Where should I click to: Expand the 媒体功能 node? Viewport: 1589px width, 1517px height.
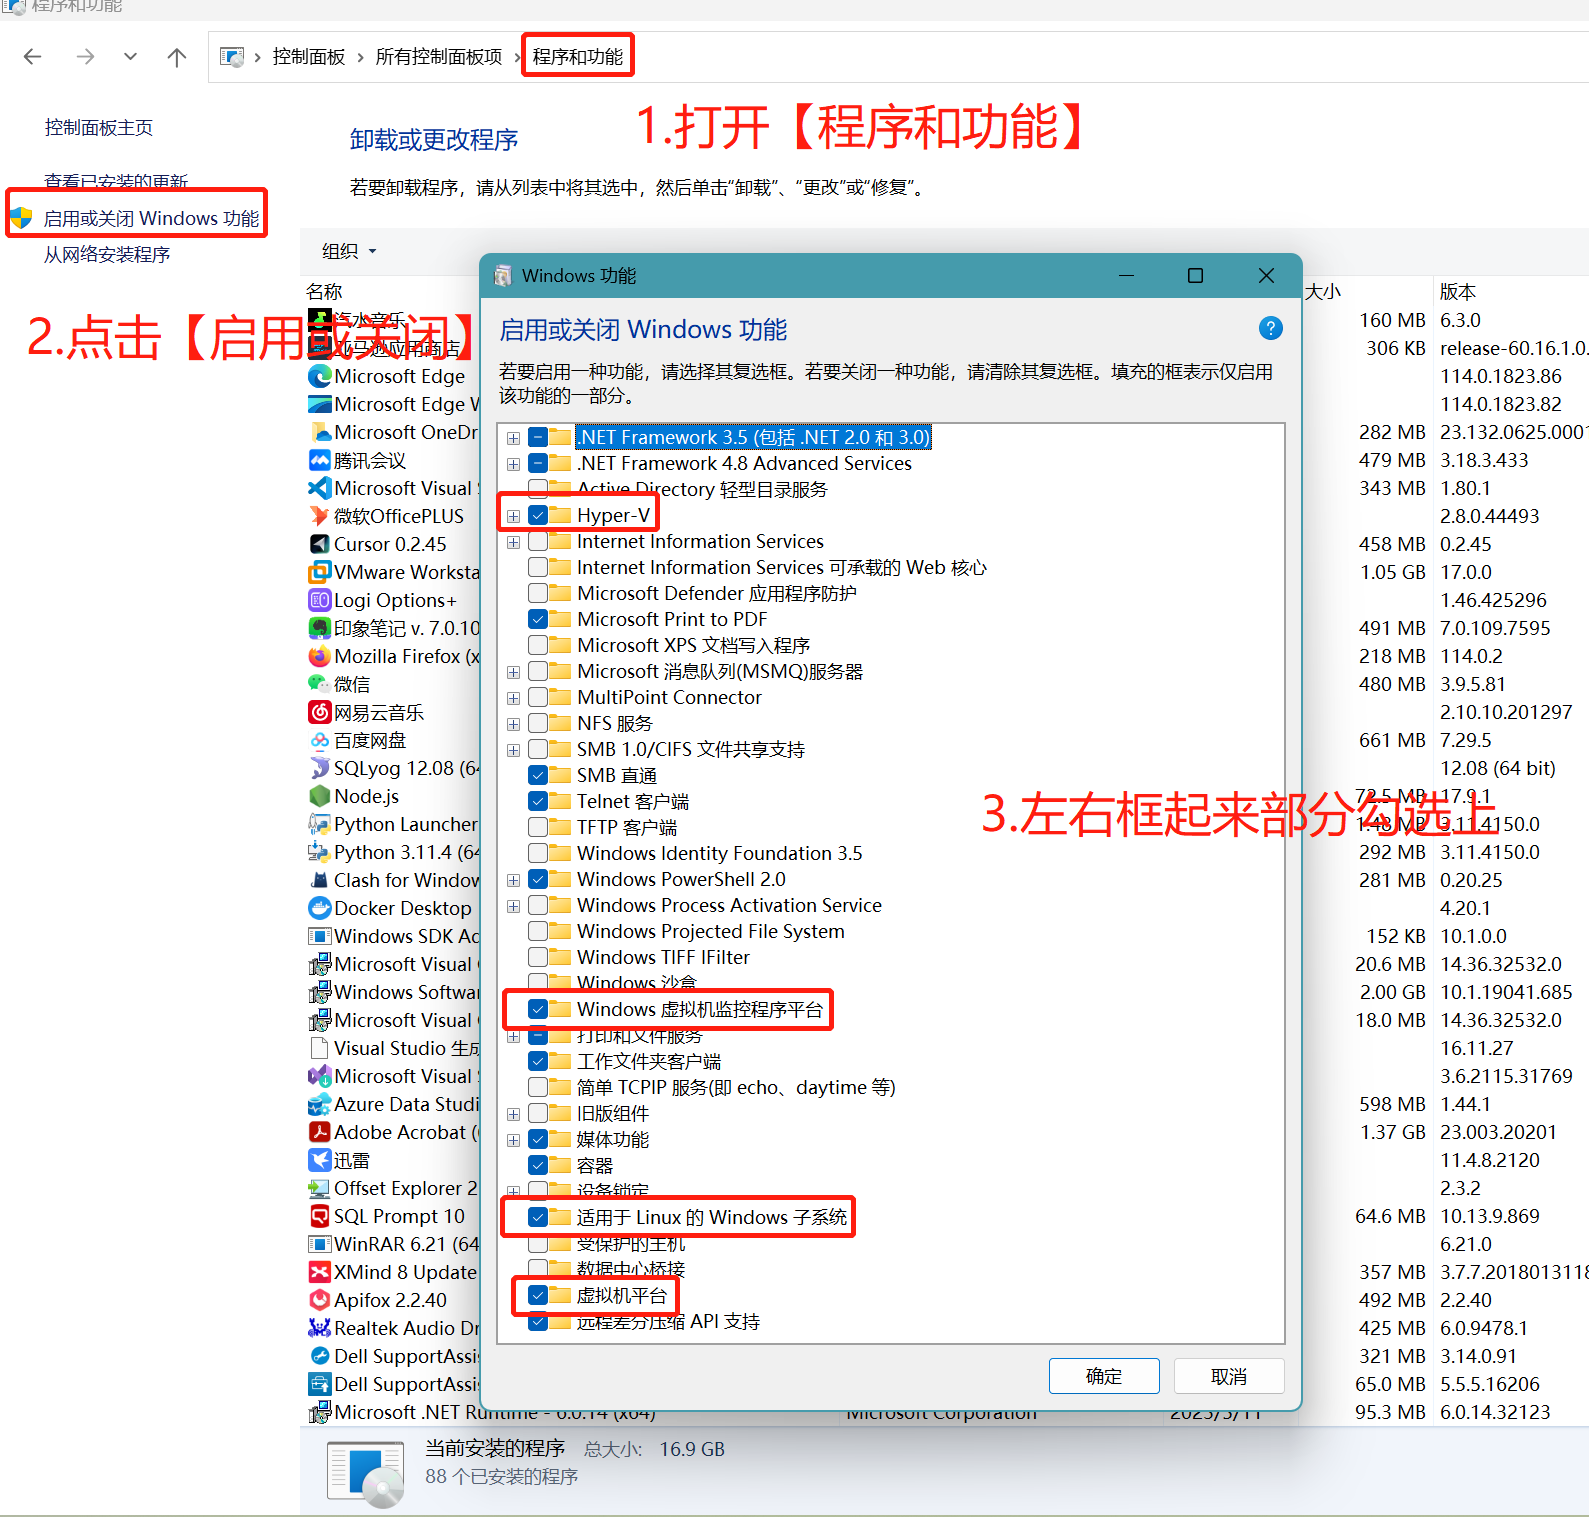click(513, 1140)
